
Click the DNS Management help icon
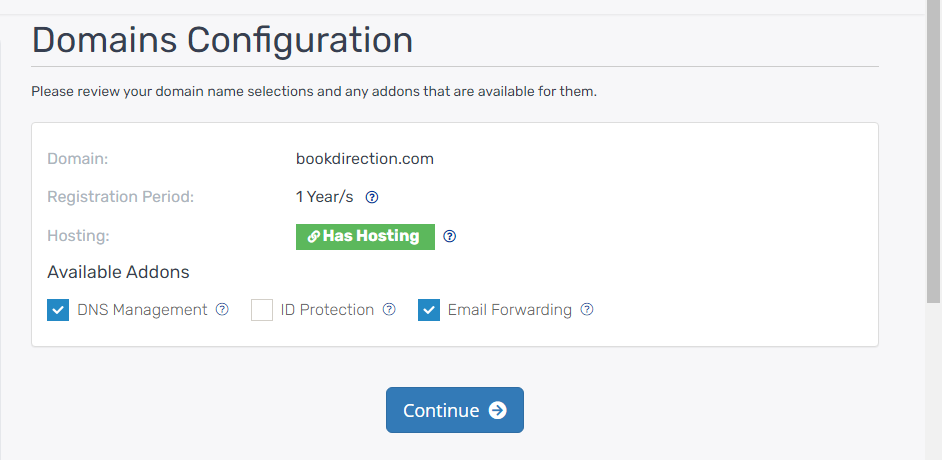click(222, 310)
